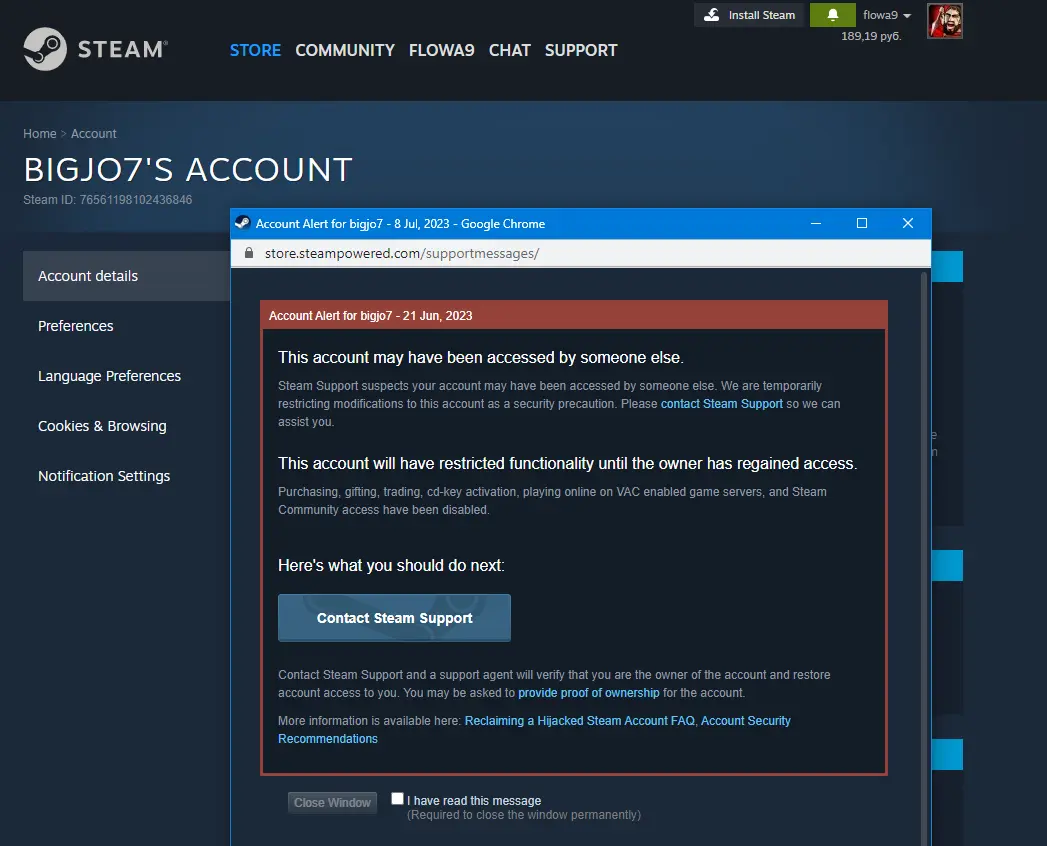Click the Steam logo in the header
This screenshot has height=846, width=1047.
(x=95, y=49)
